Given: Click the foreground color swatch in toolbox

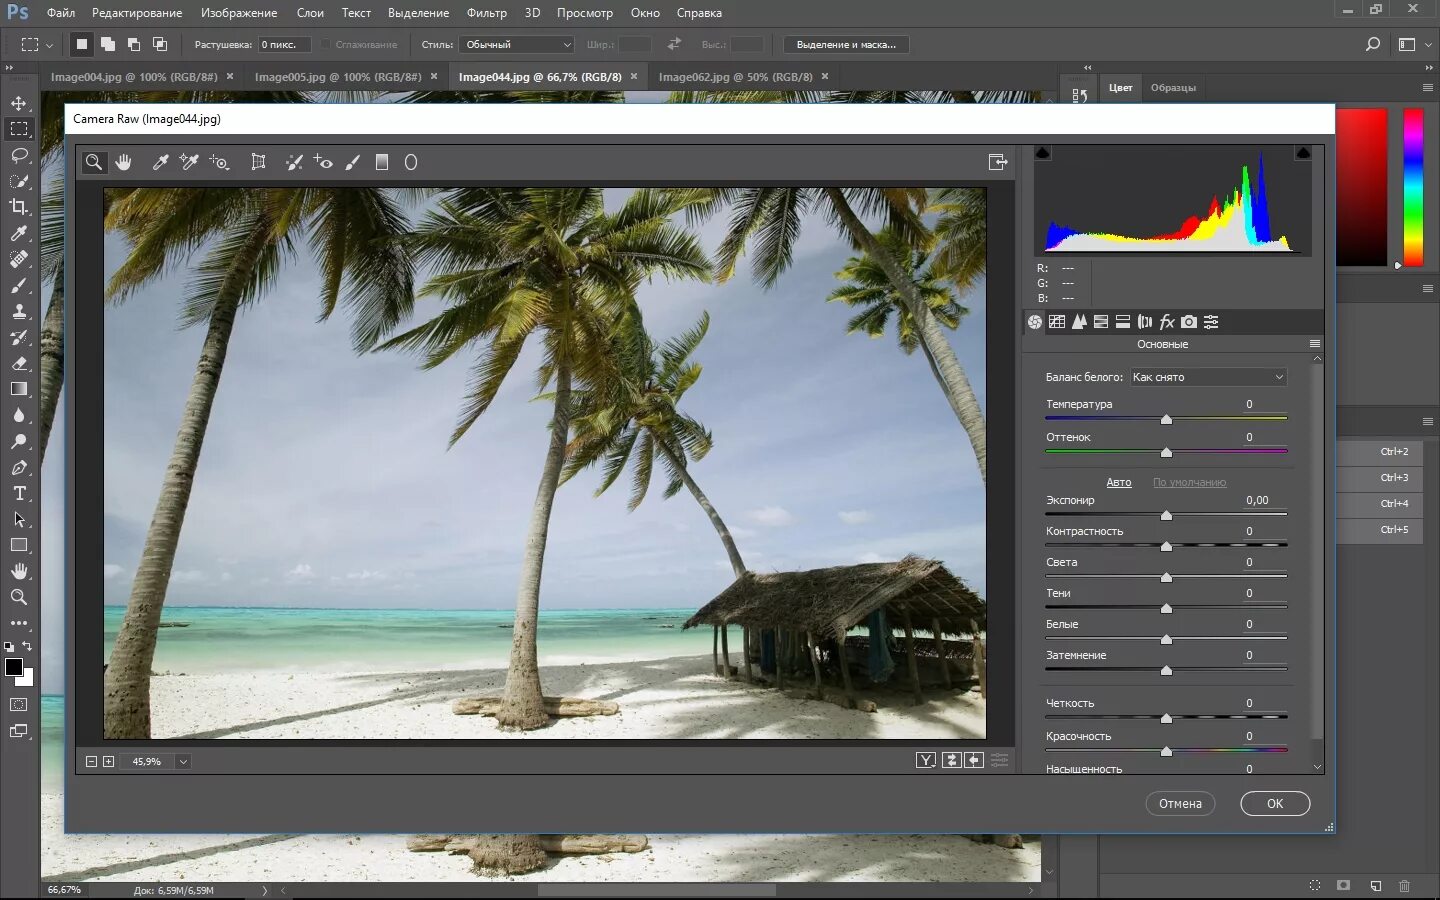Looking at the screenshot, I should pyautogui.click(x=14, y=667).
